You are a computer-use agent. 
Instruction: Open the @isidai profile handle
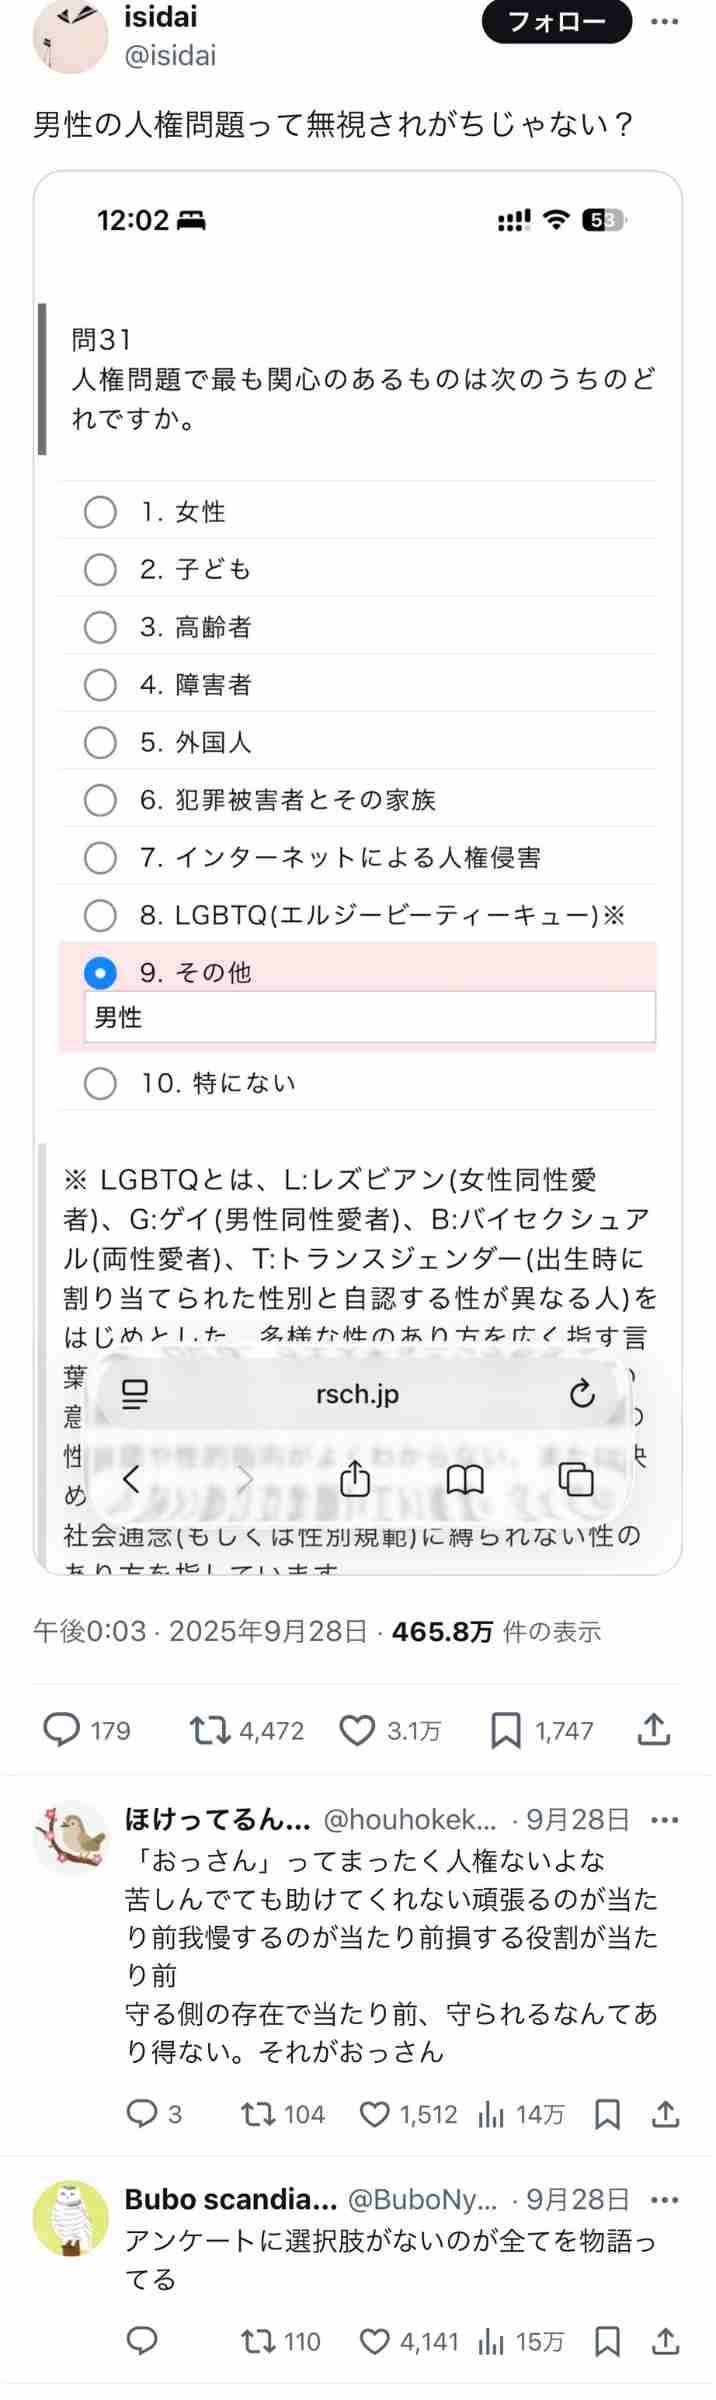170,56
